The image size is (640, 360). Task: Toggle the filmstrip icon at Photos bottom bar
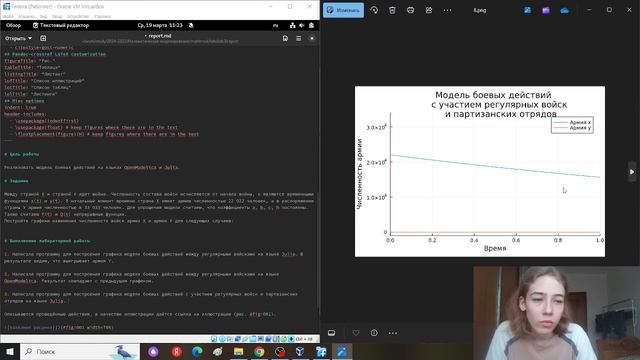pyautogui.click(x=331, y=333)
